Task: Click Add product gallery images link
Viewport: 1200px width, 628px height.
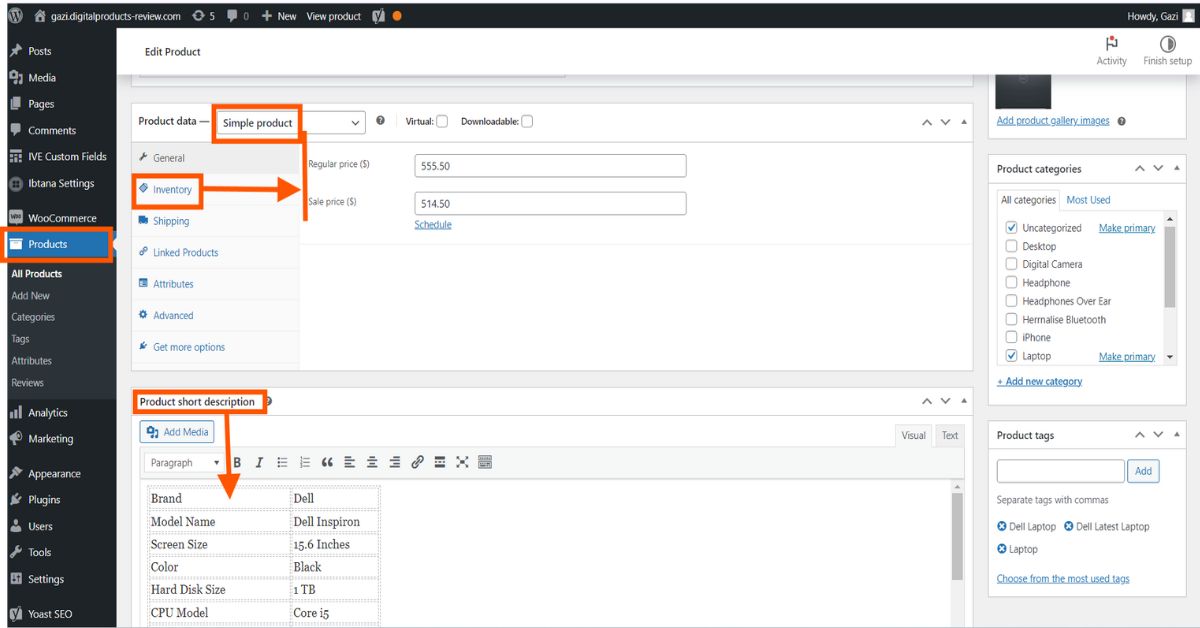Action: coord(1053,121)
